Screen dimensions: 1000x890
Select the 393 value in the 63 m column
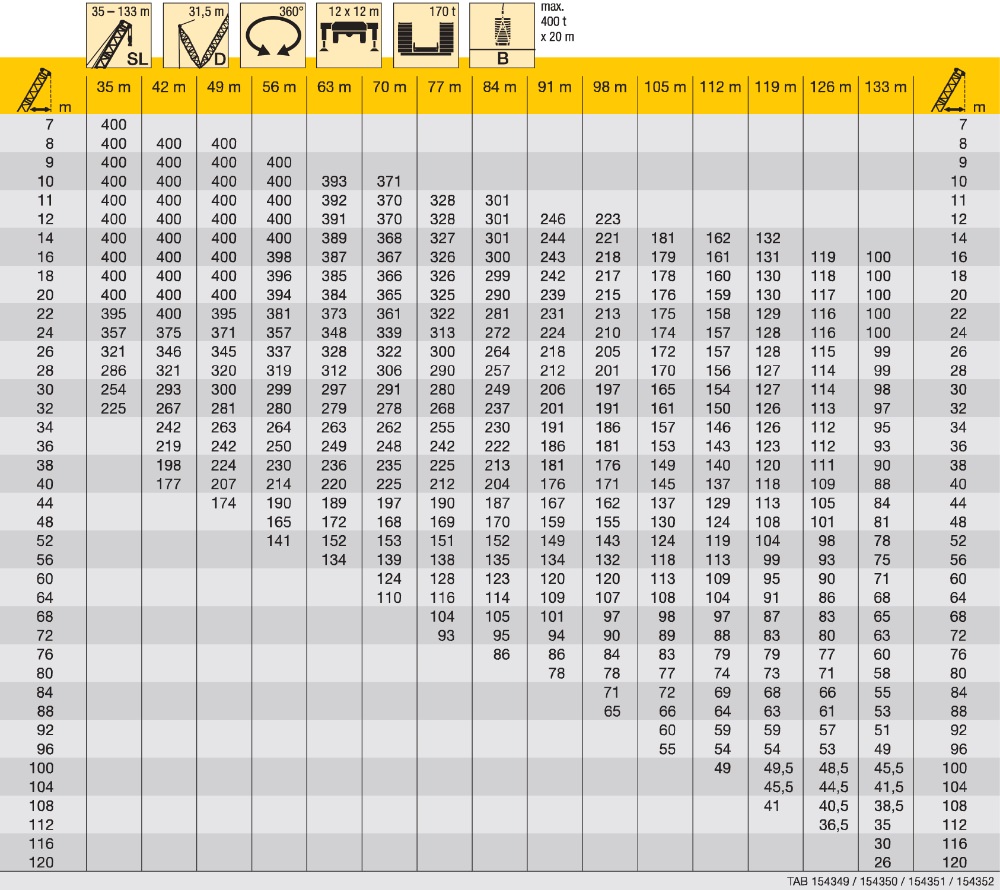pos(334,182)
